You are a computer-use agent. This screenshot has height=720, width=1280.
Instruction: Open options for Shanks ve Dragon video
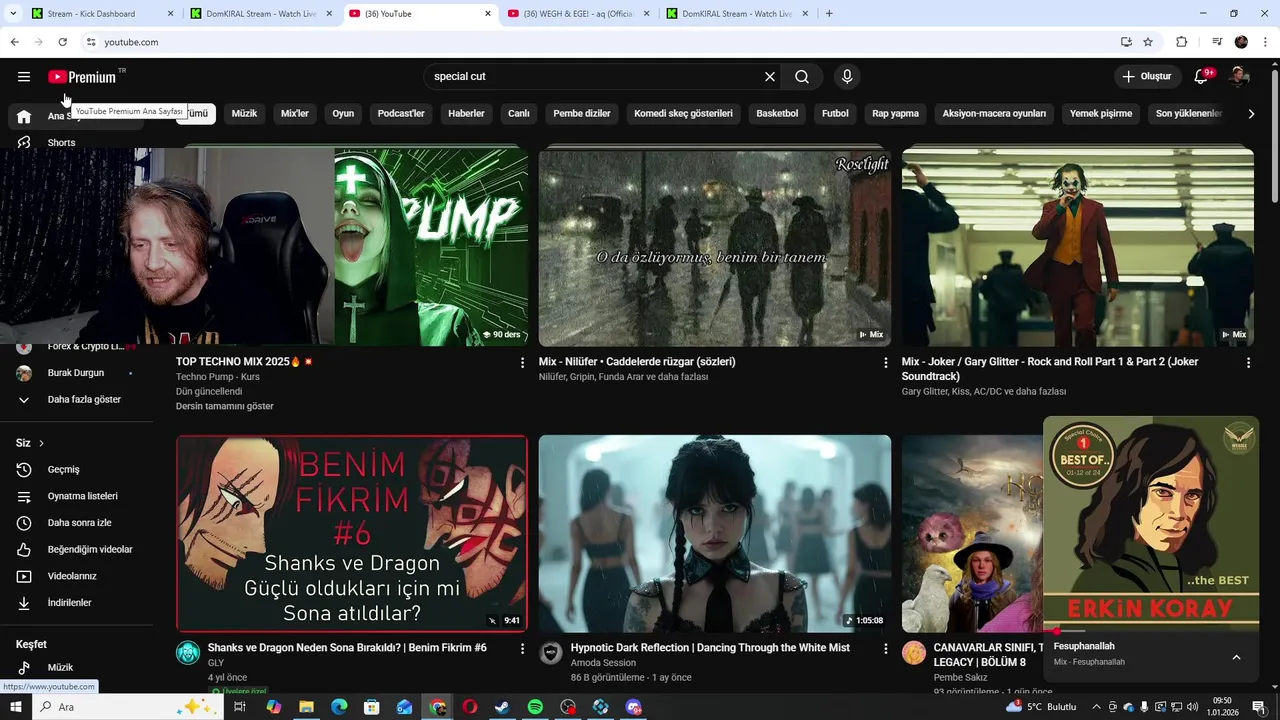point(522,649)
